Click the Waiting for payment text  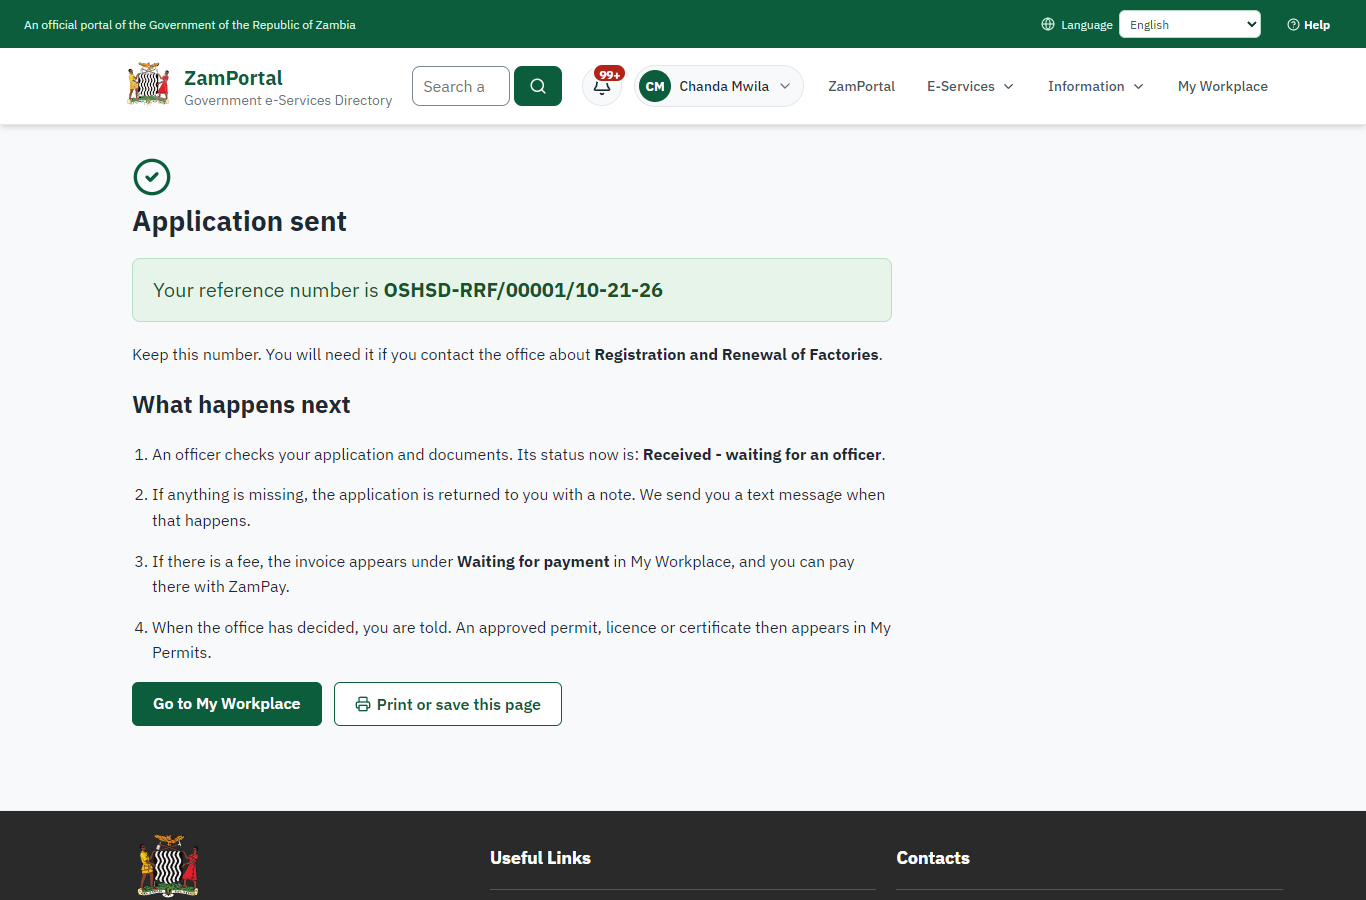tap(533, 562)
